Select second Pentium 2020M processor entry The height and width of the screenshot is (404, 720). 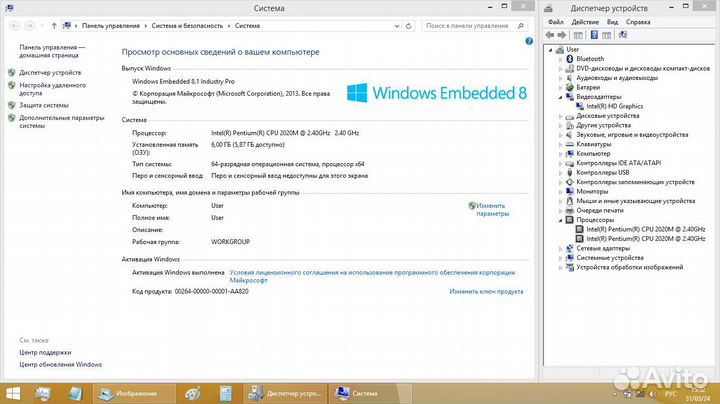pyautogui.click(x=645, y=239)
